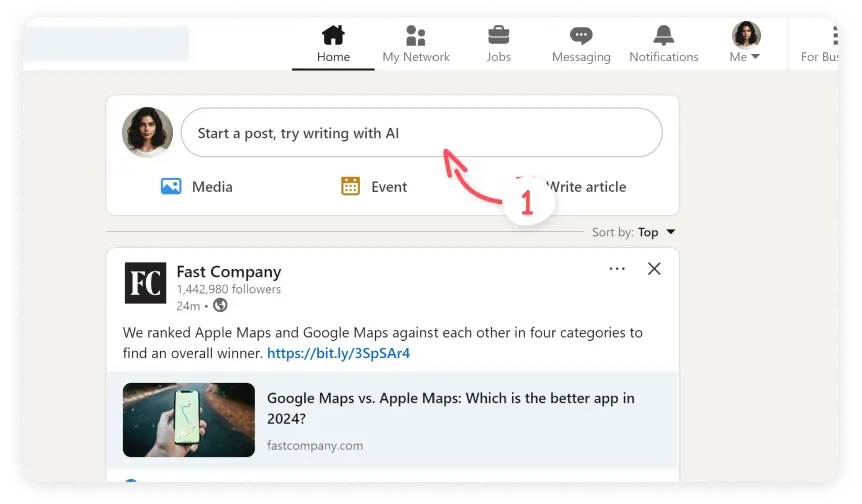Open the Sort by Top dropdown

(633, 232)
